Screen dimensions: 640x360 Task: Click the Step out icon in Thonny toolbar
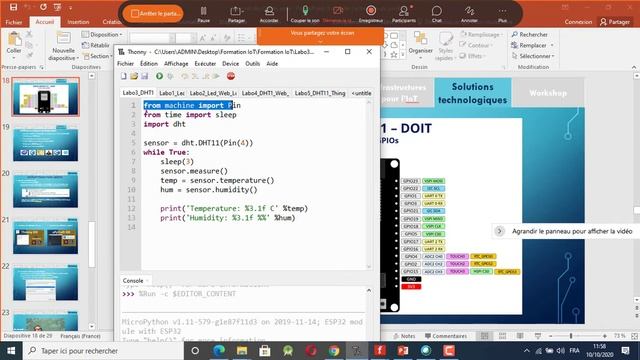pyautogui.click(x=206, y=76)
